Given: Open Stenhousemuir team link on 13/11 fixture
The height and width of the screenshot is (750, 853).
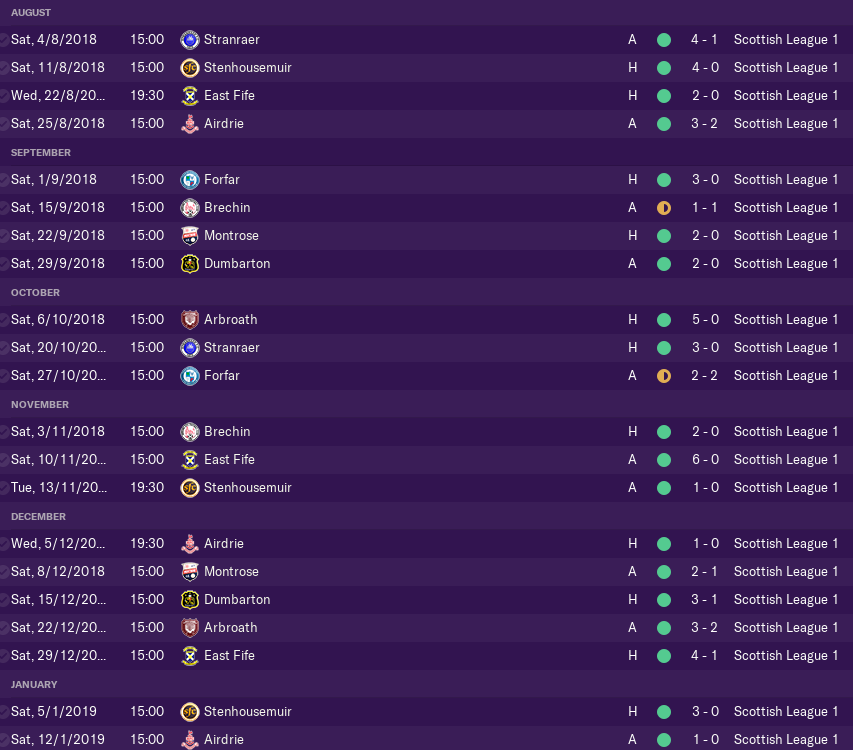Looking at the screenshot, I should click(248, 488).
